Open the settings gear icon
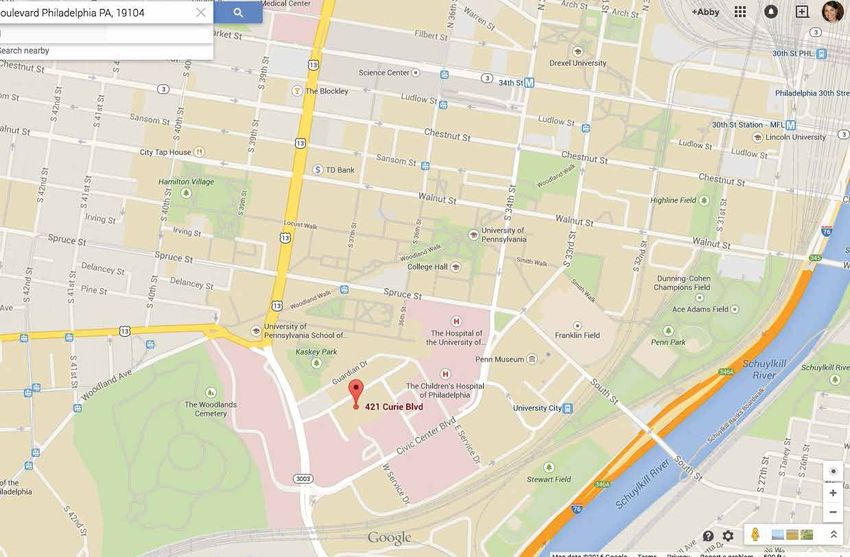The width and height of the screenshot is (850, 557). (x=728, y=536)
